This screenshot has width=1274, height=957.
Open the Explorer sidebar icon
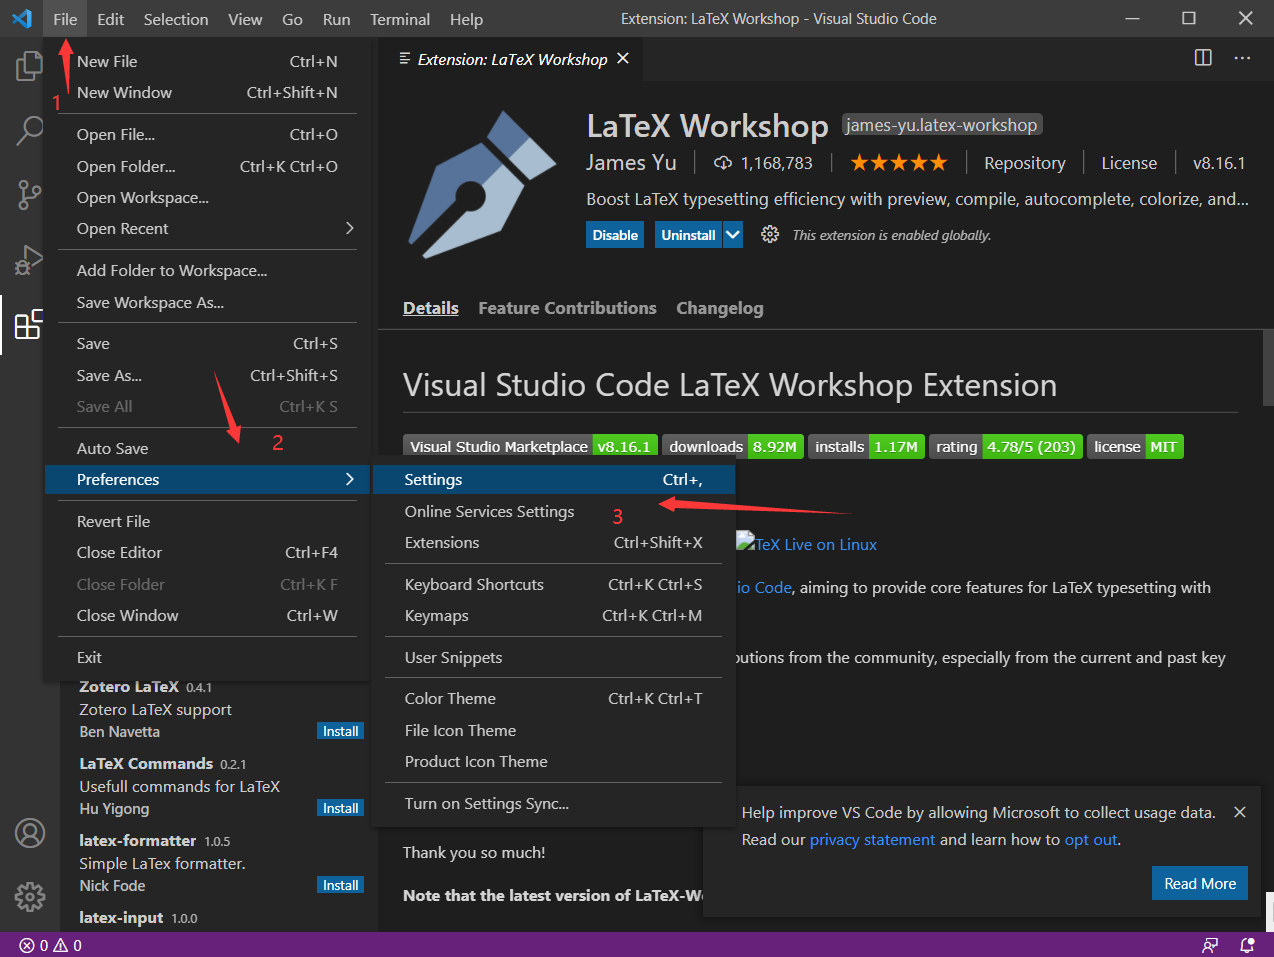[29, 66]
